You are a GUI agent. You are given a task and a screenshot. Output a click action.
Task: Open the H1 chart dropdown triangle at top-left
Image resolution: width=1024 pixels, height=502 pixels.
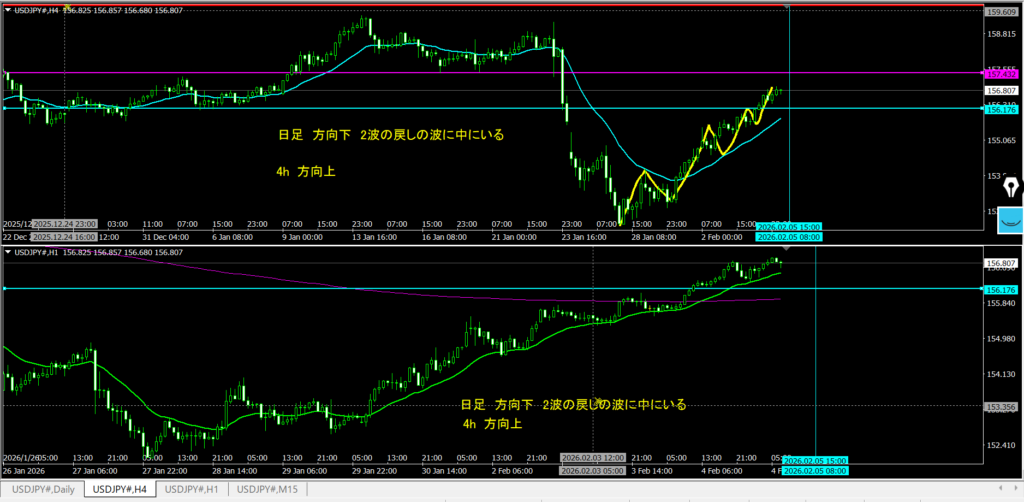tap(9, 252)
